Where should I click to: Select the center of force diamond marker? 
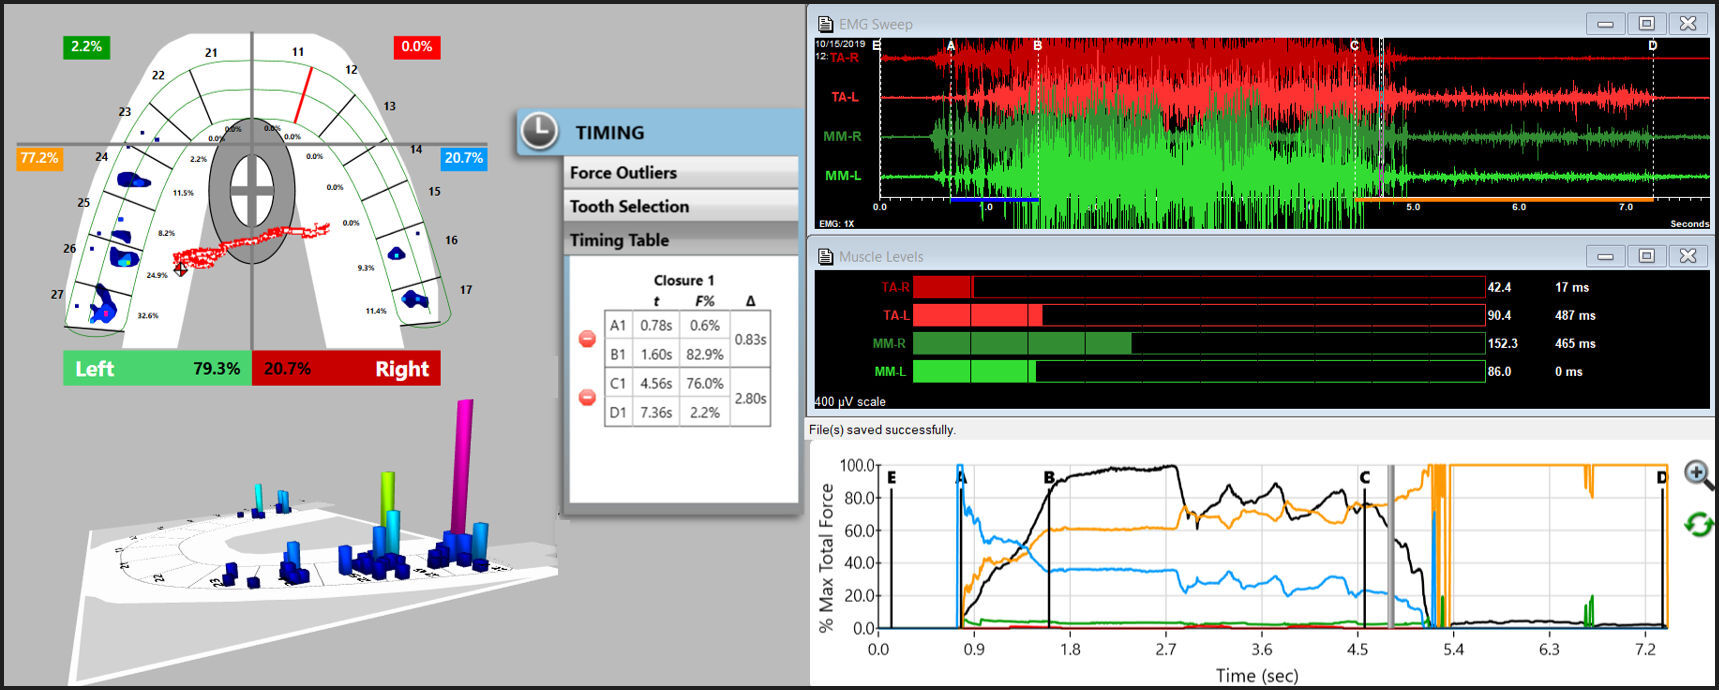pos(180,269)
